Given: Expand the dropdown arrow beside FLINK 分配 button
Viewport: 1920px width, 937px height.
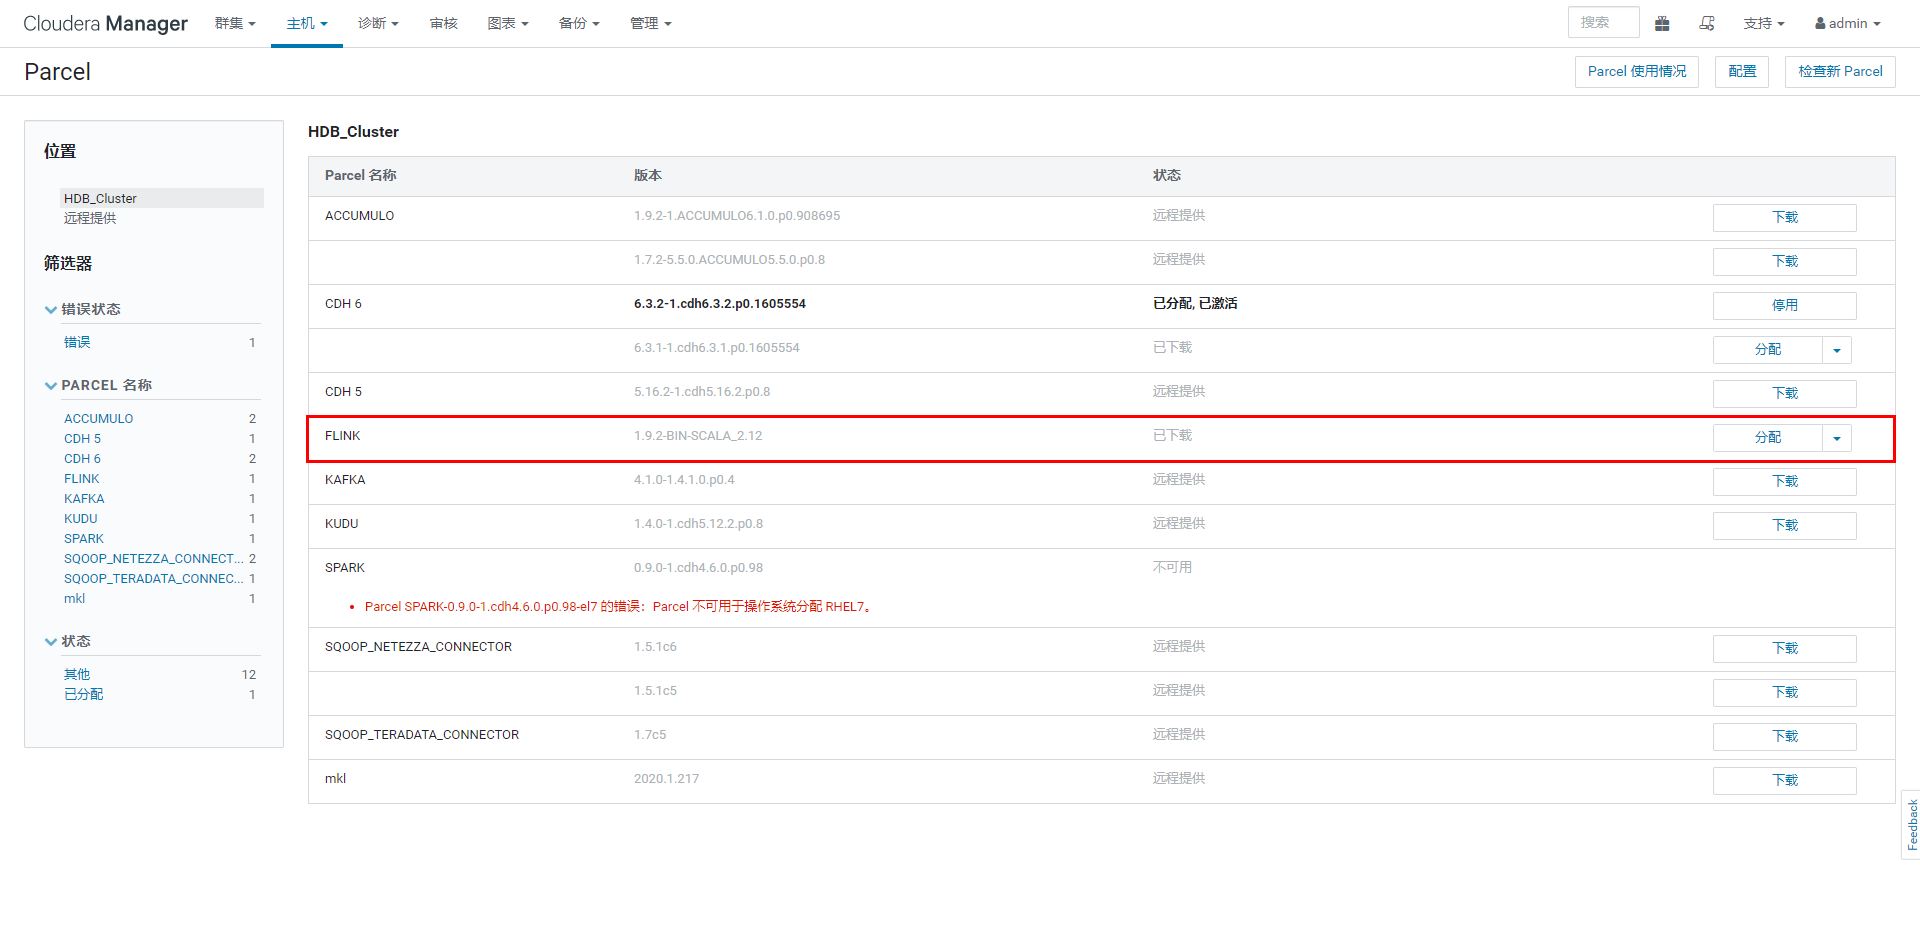Looking at the screenshot, I should point(1836,437).
